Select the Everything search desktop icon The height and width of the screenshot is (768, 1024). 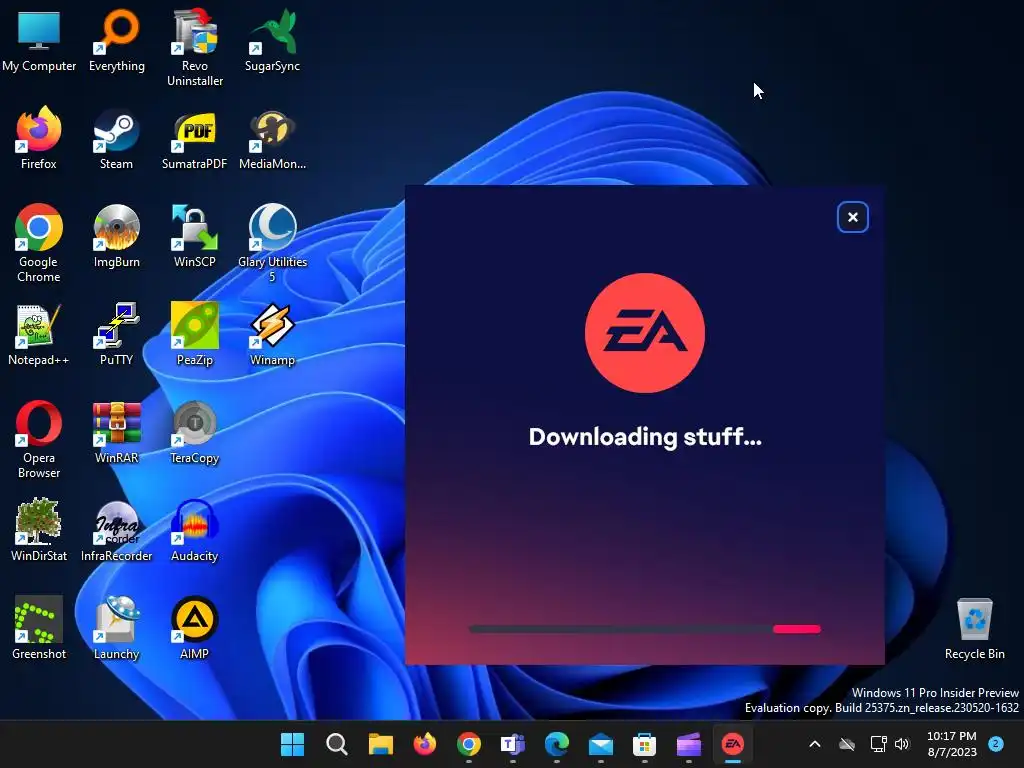click(x=117, y=40)
